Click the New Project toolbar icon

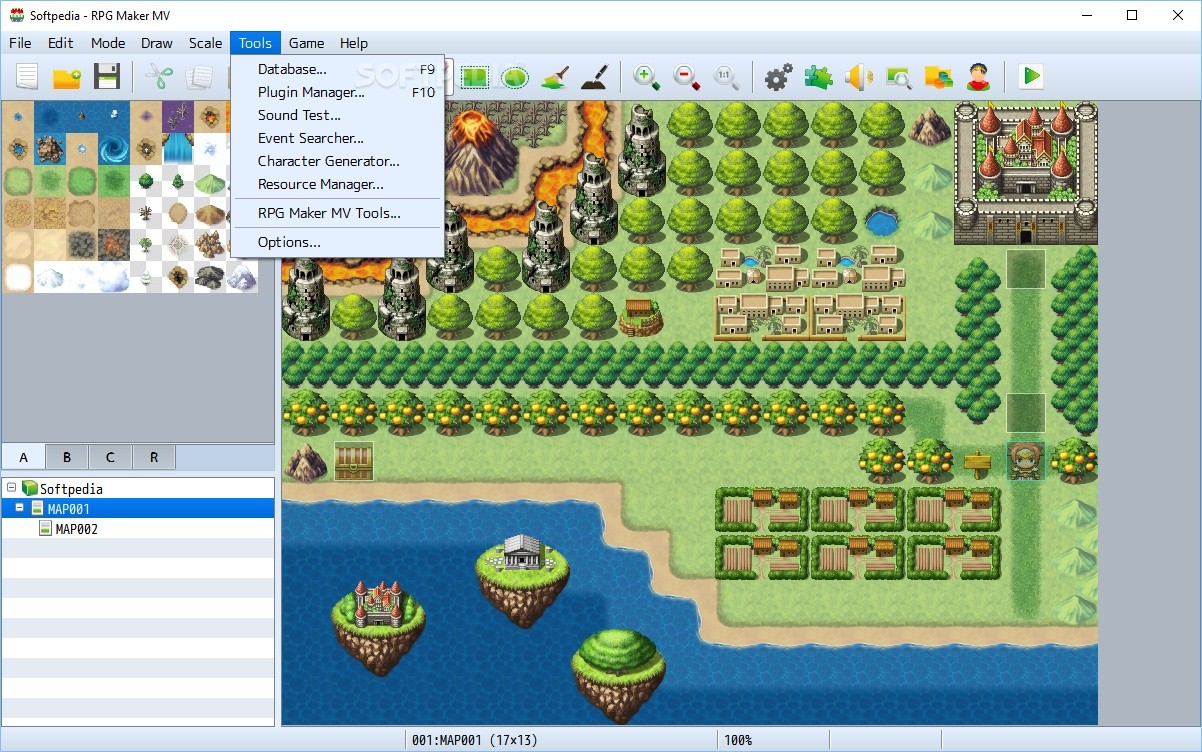pos(27,77)
